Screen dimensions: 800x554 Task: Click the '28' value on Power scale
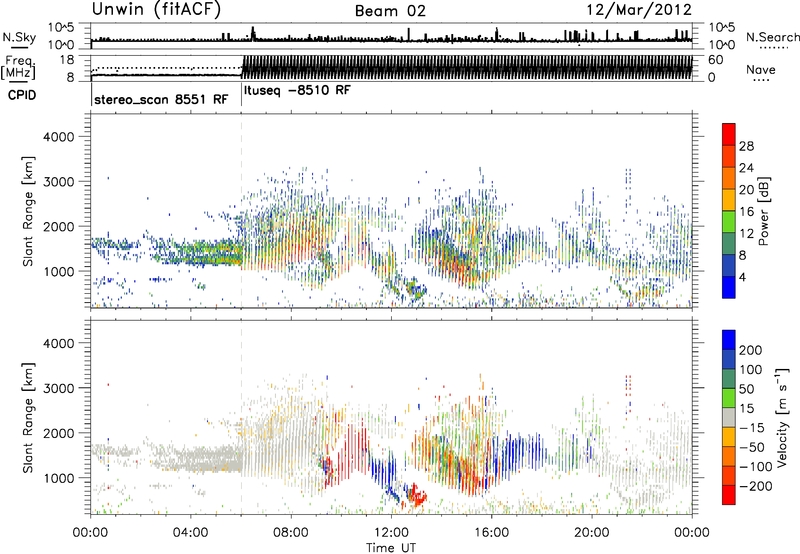[746, 146]
